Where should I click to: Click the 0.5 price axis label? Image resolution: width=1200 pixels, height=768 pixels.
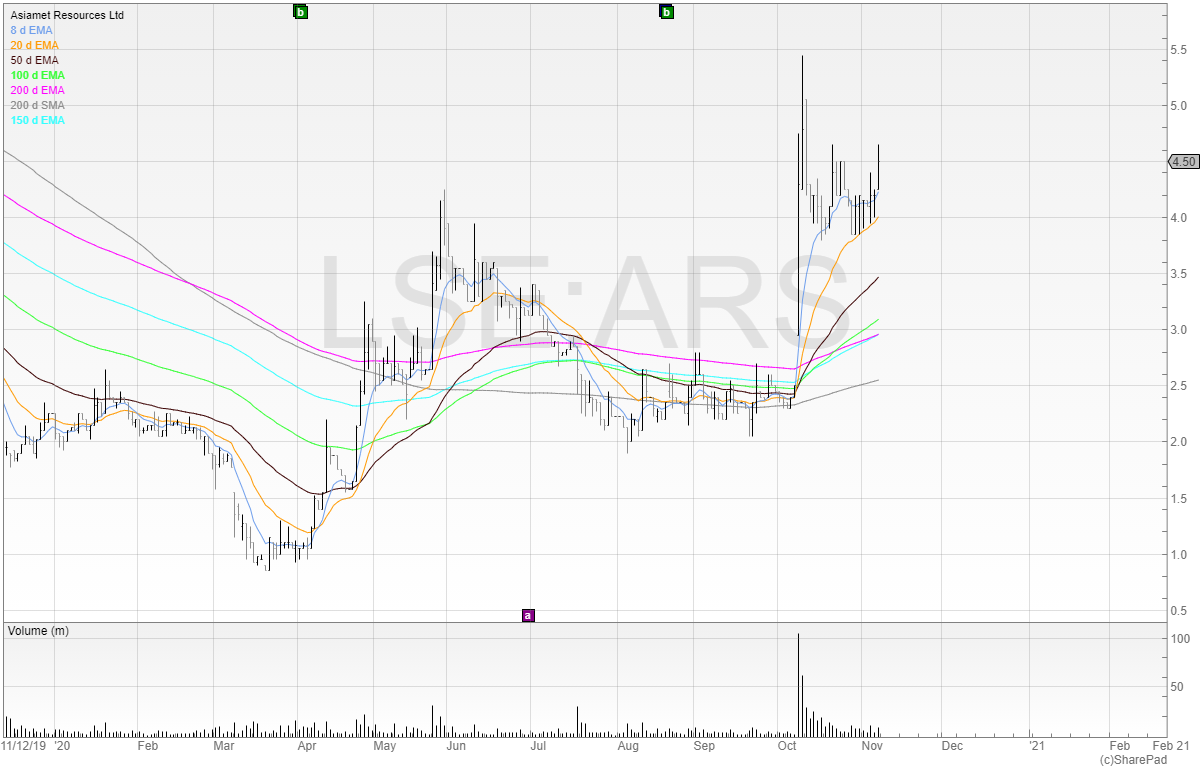(x=1178, y=610)
